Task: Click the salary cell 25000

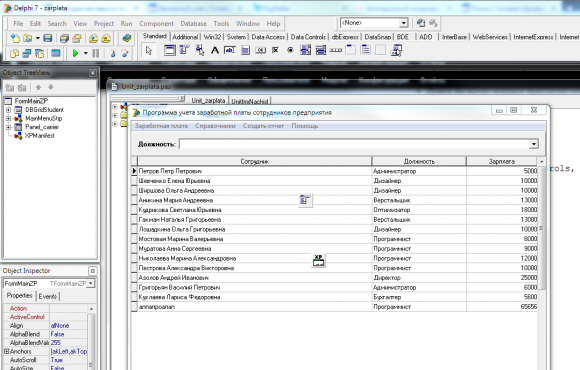Action: (x=502, y=278)
